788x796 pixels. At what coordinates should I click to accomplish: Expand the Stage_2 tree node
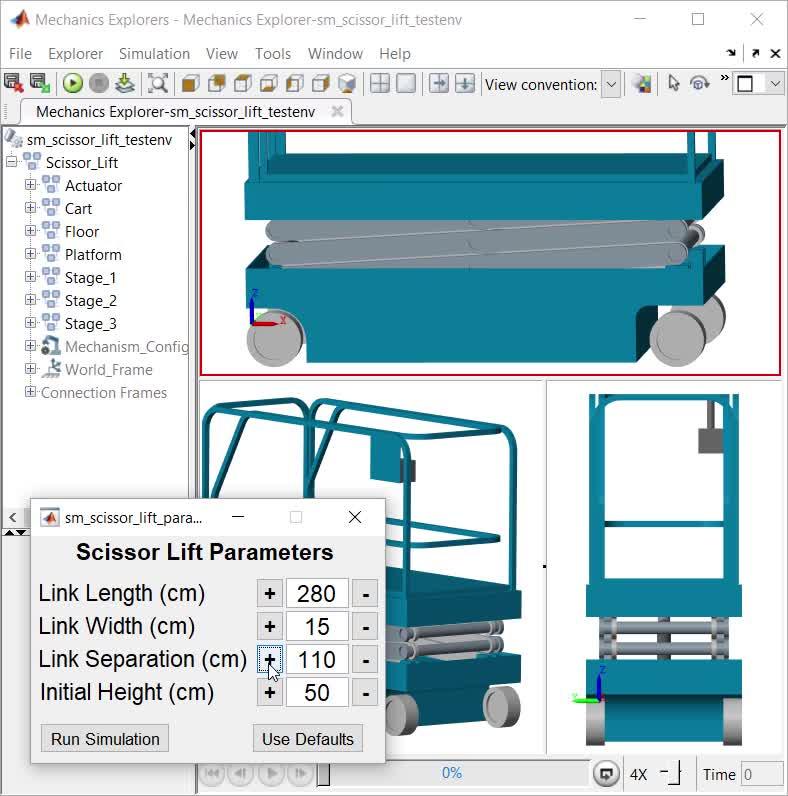coord(30,300)
